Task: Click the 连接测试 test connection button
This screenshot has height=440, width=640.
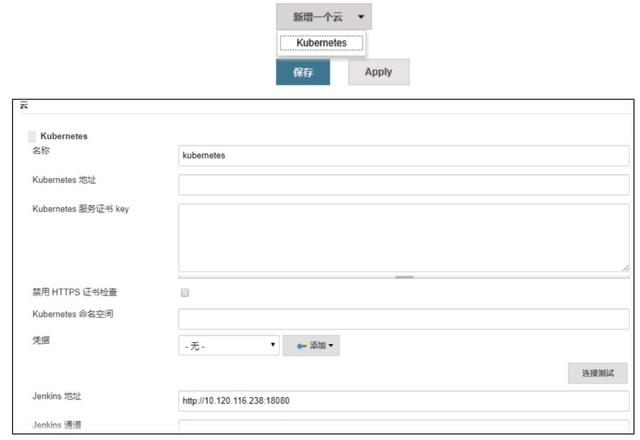Action: coord(598,373)
